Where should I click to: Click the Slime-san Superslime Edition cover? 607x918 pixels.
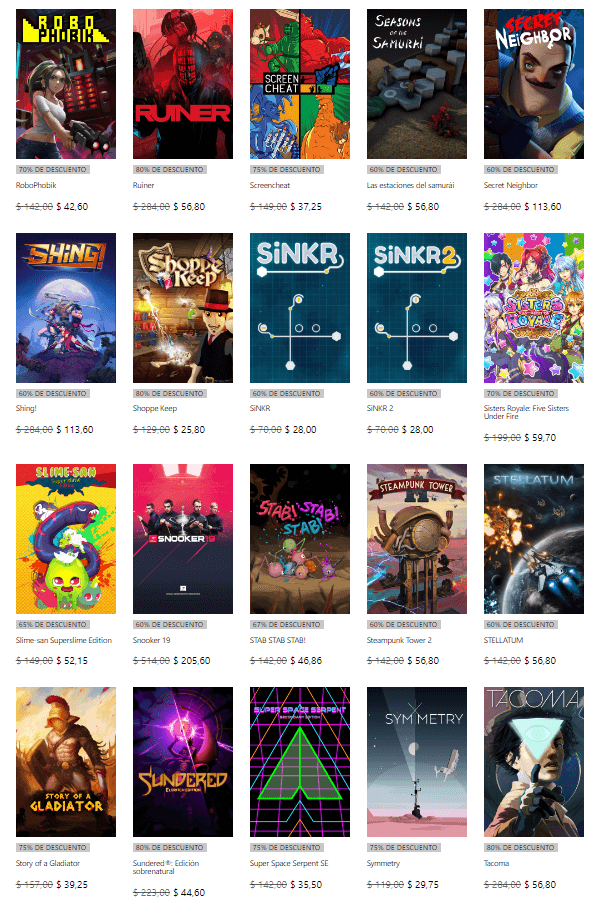coord(66,539)
